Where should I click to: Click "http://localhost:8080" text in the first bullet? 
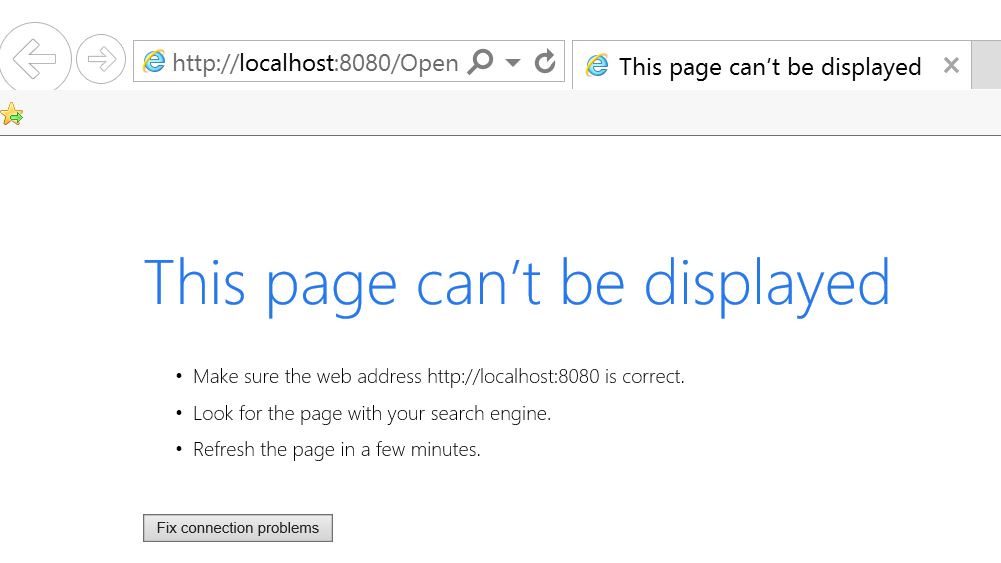513,377
